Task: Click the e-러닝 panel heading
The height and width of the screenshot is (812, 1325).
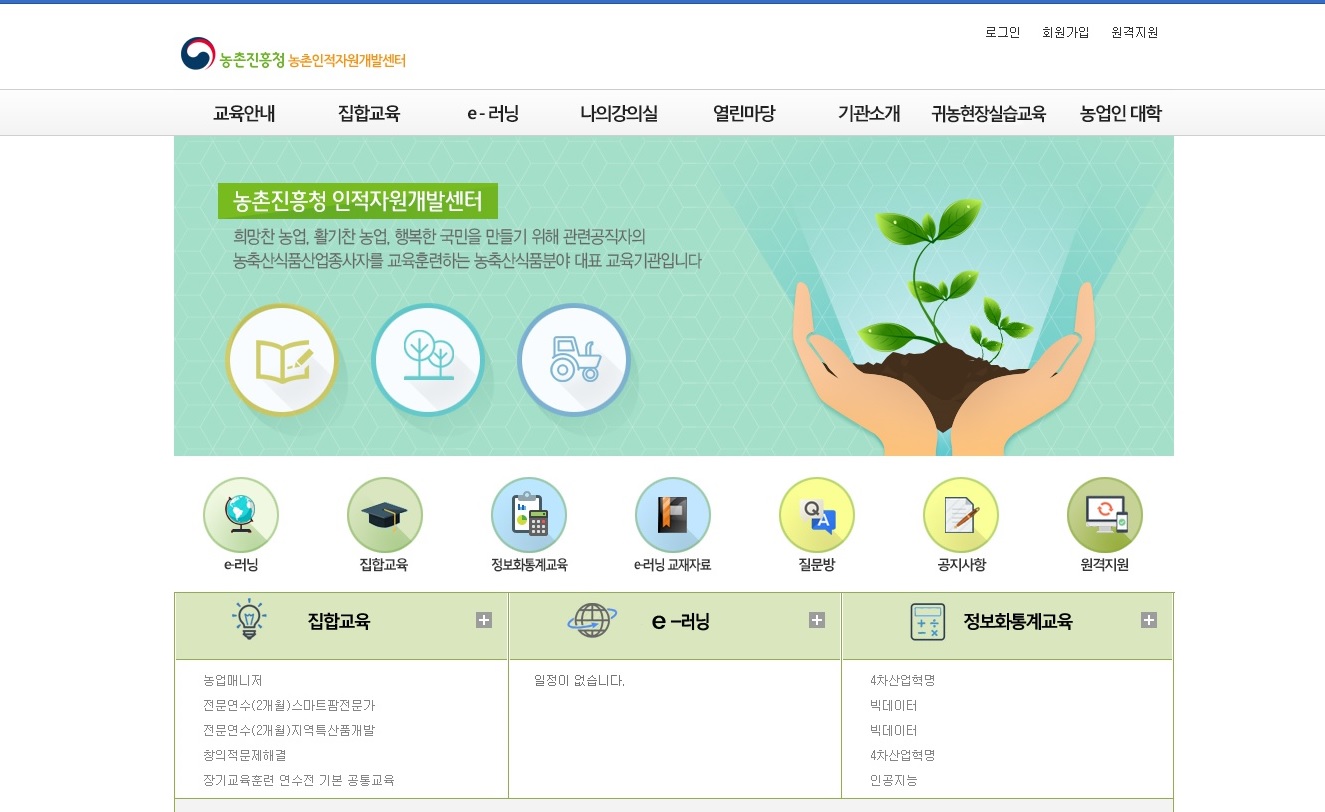Action: [x=681, y=621]
